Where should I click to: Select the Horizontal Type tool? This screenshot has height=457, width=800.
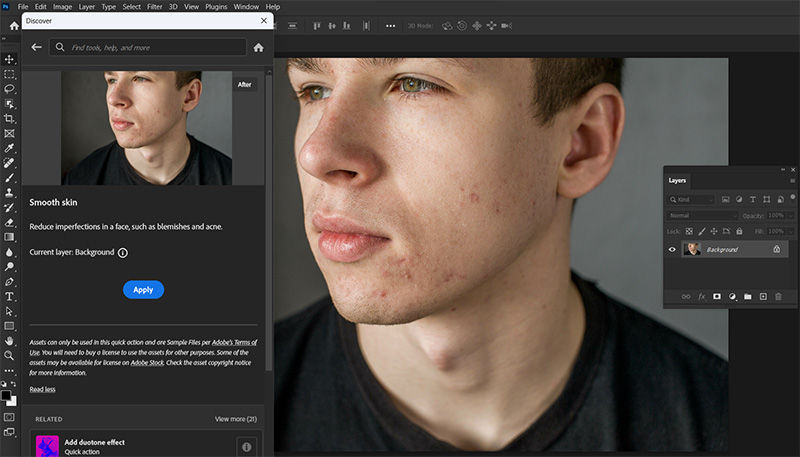coord(10,296)
